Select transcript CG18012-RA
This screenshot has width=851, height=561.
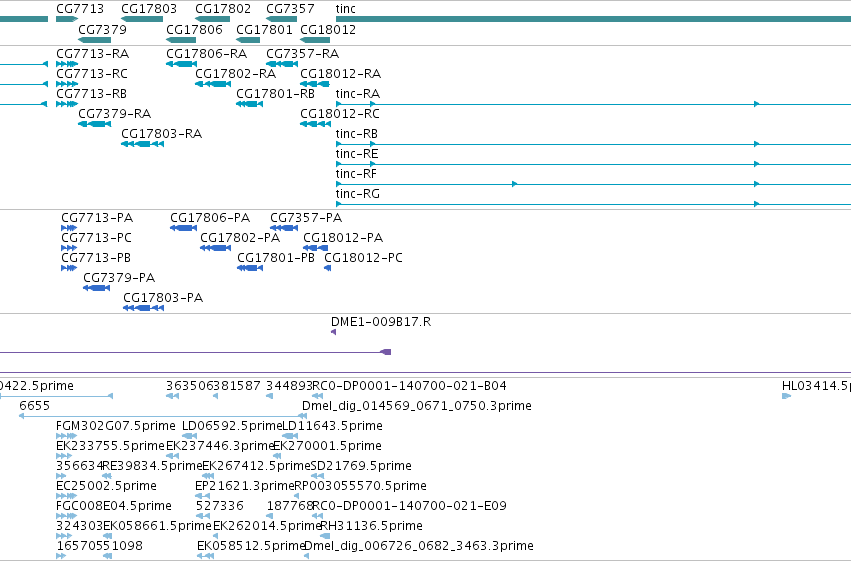coord(340,74)
